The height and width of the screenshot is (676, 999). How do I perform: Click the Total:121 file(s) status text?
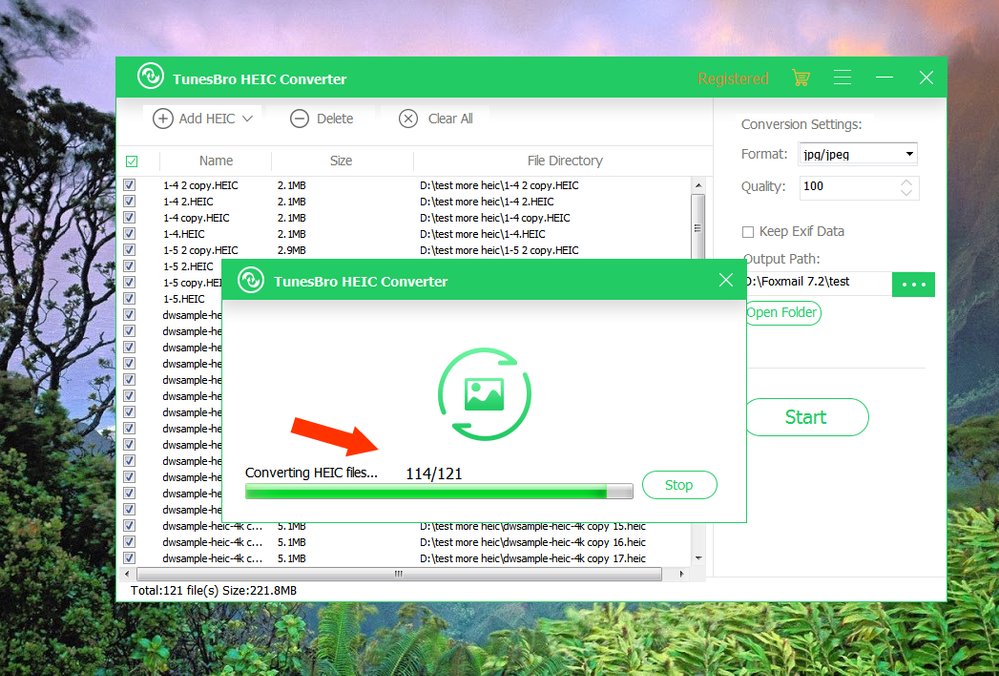(x=213, y=591)
